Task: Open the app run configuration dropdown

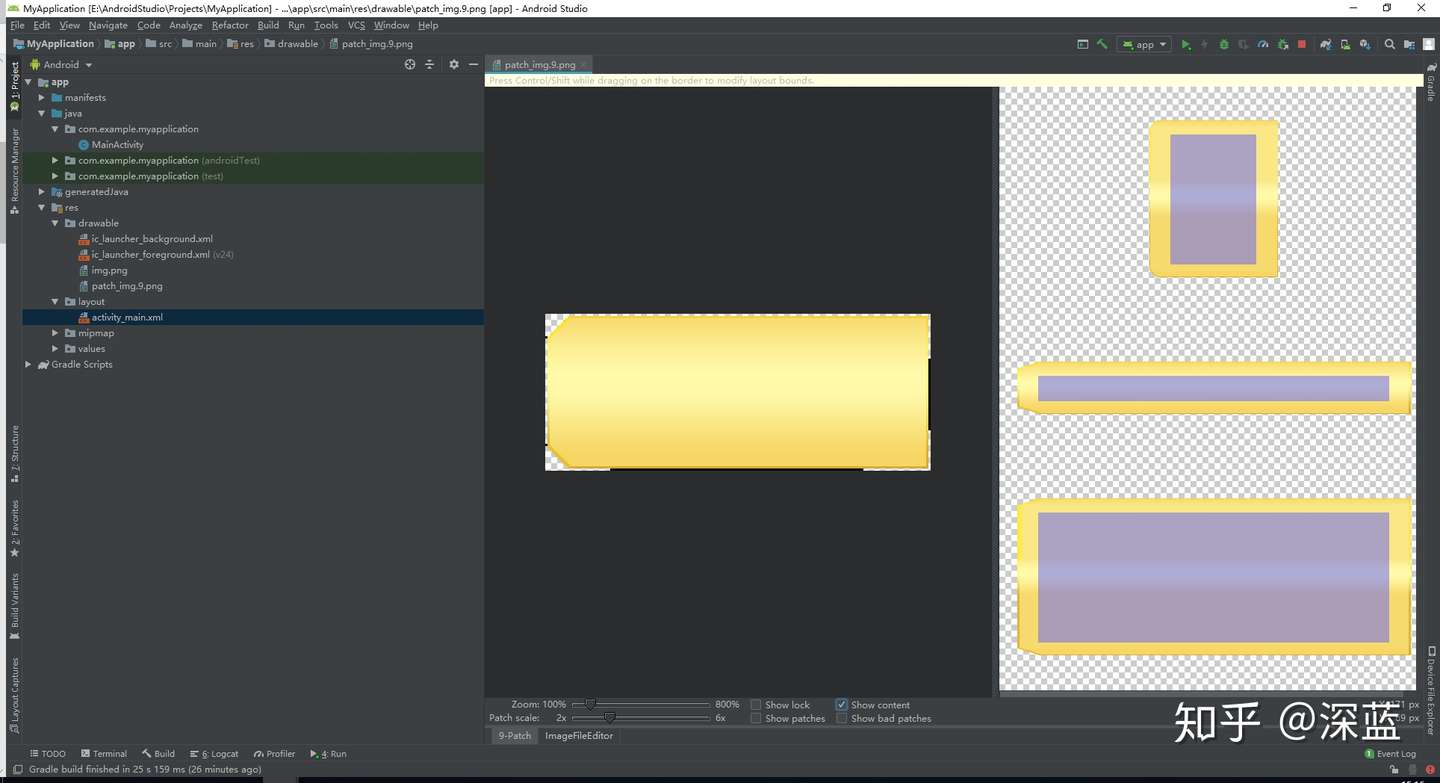Action: 1145,44
